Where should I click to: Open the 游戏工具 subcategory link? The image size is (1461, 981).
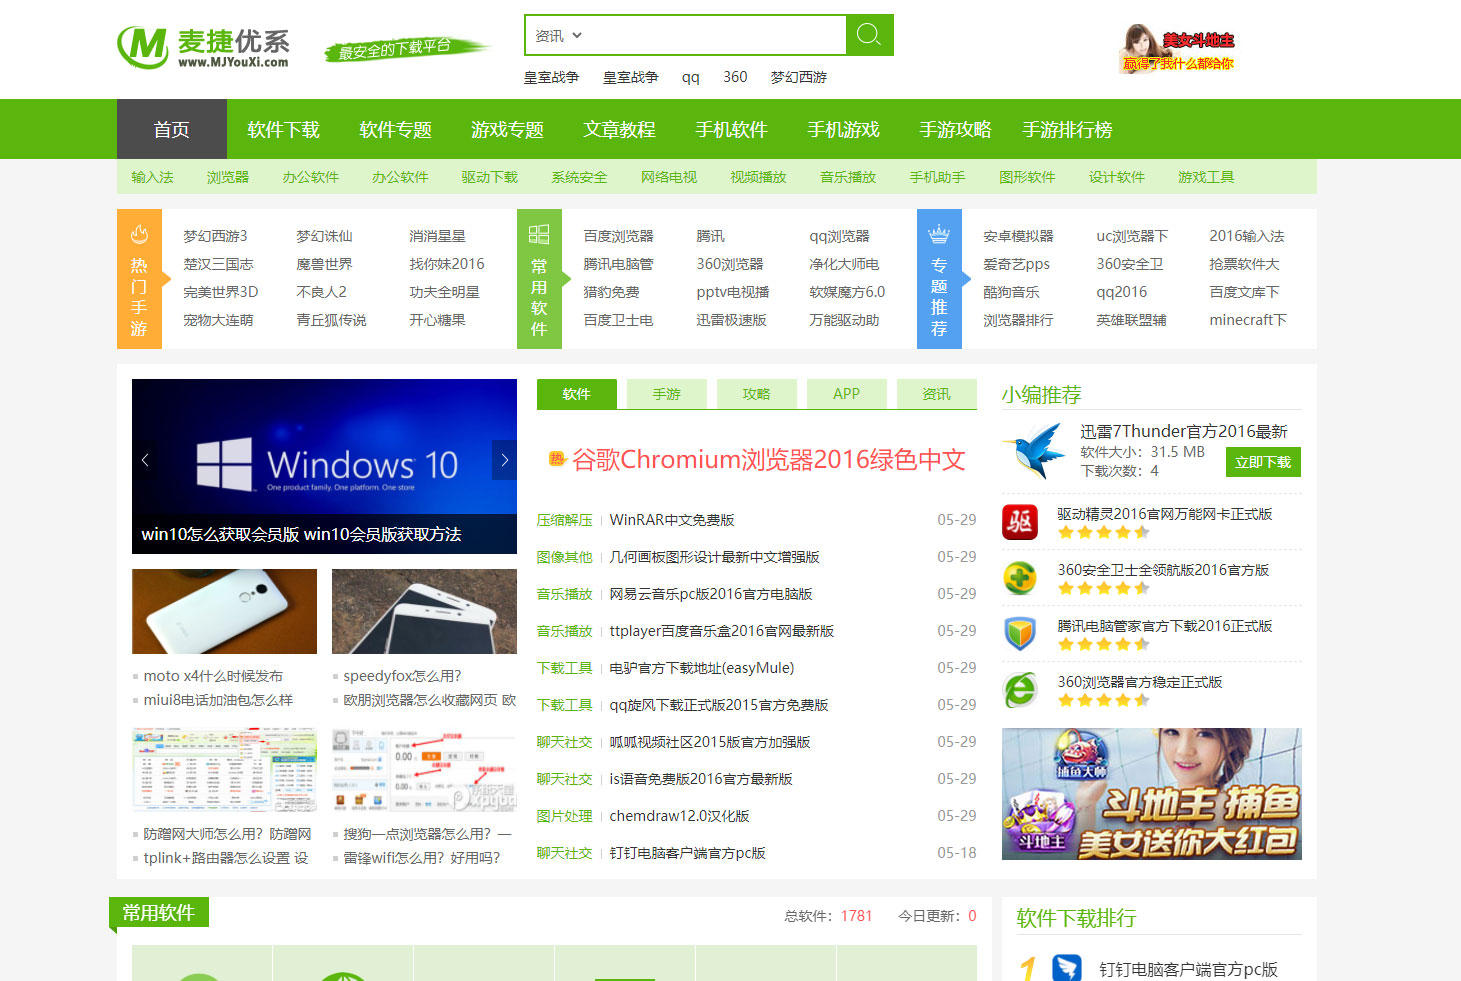[1206, 177]
